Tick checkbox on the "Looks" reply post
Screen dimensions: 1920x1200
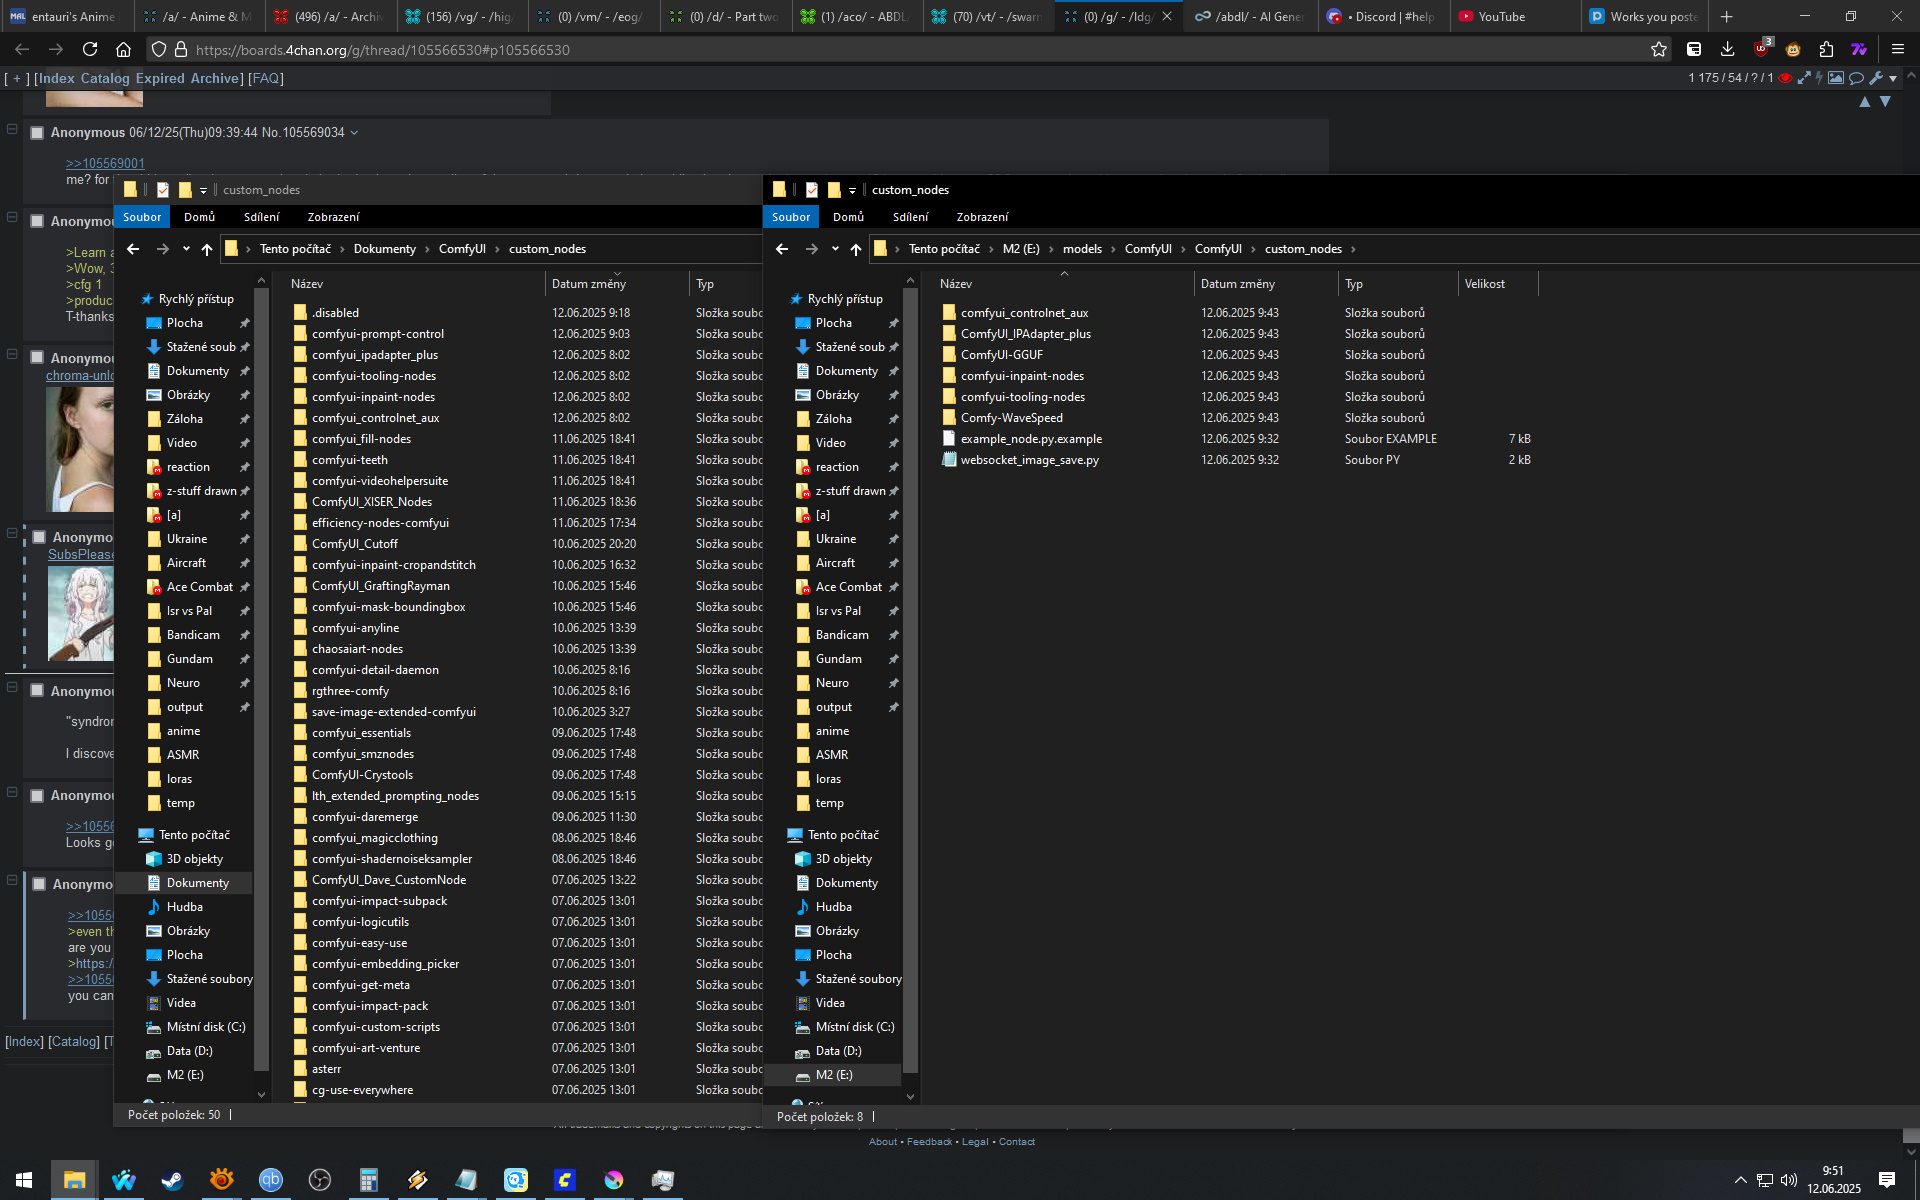click(x=37, y=796)
